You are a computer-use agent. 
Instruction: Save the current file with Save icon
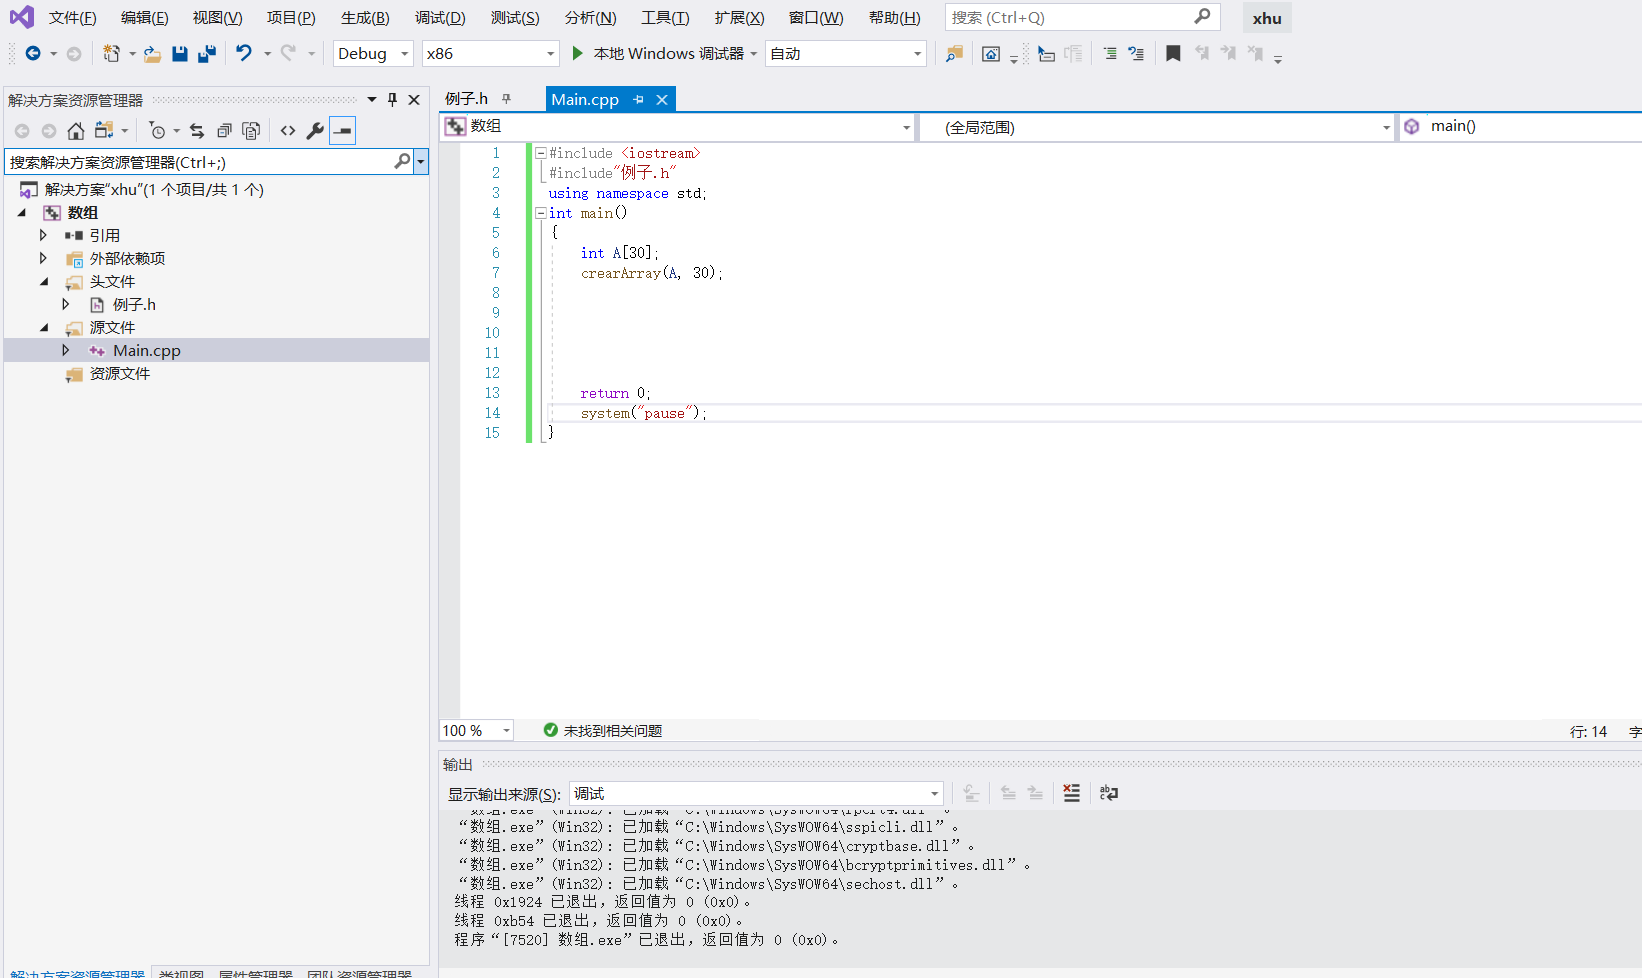[180, 54]
